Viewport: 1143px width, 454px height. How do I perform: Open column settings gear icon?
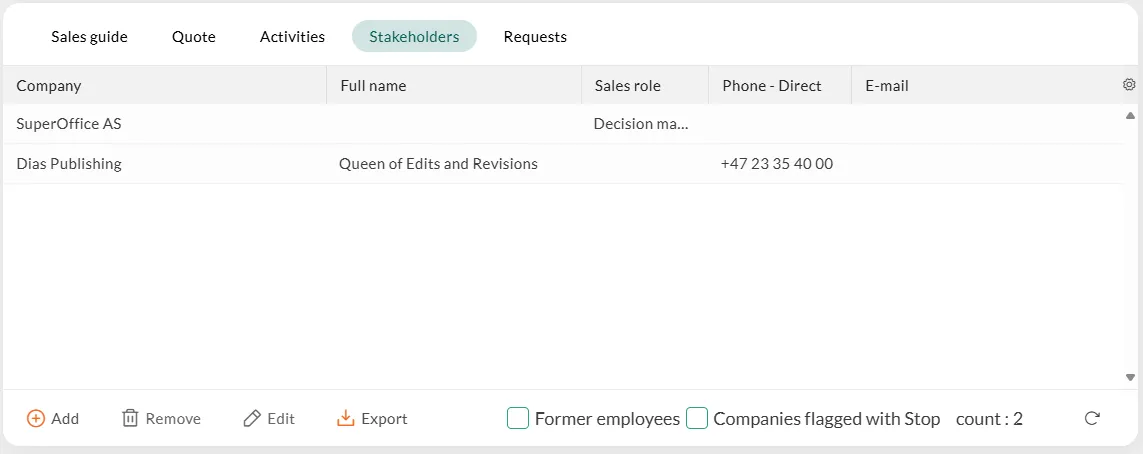coord(1129,85)
